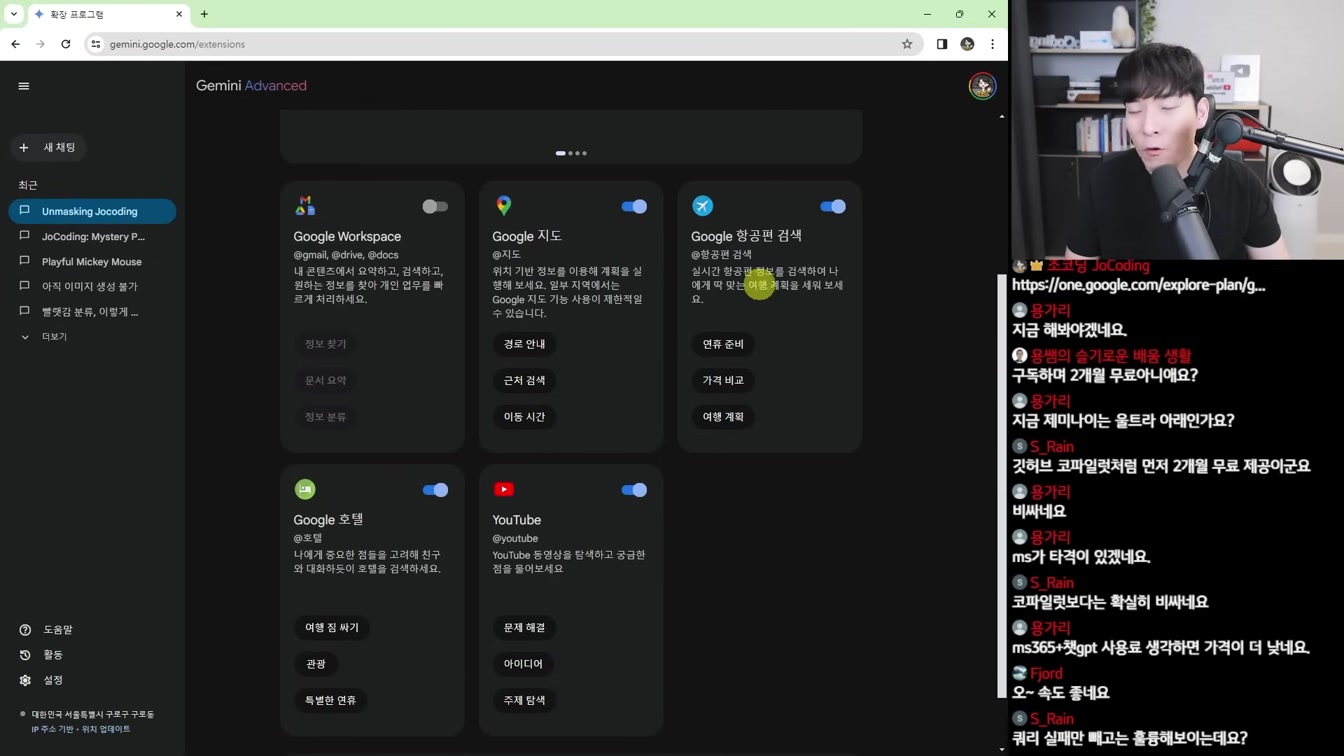Click the 여행 계획 chip

[723, 417]
